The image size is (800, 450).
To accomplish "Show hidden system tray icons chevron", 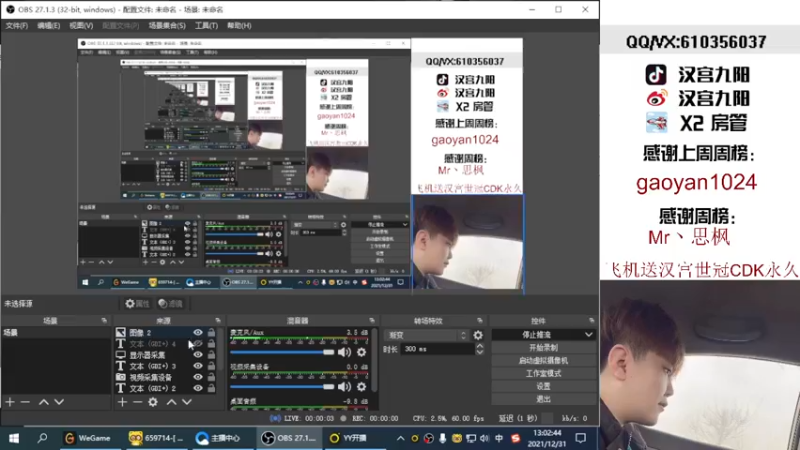I will pyautogui.click(x=401, y=438).
